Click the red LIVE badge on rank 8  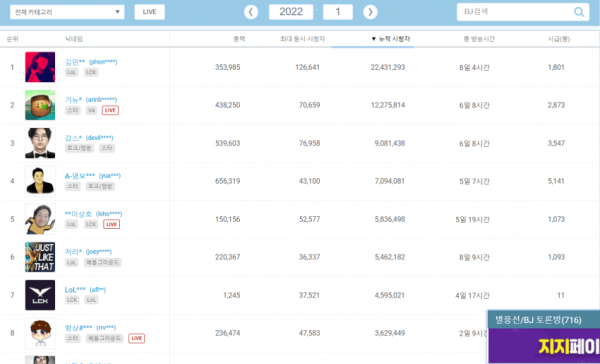(x=137, y=338)
